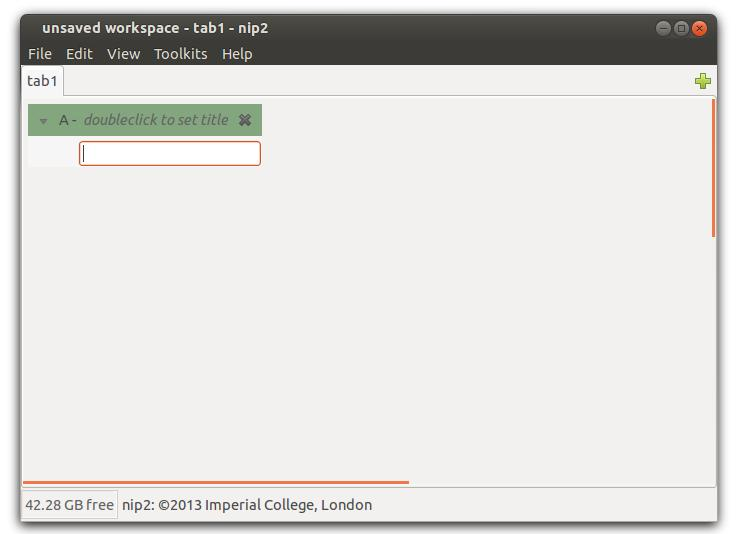Collapse column A using the triangle arrow

coord(43,121)
